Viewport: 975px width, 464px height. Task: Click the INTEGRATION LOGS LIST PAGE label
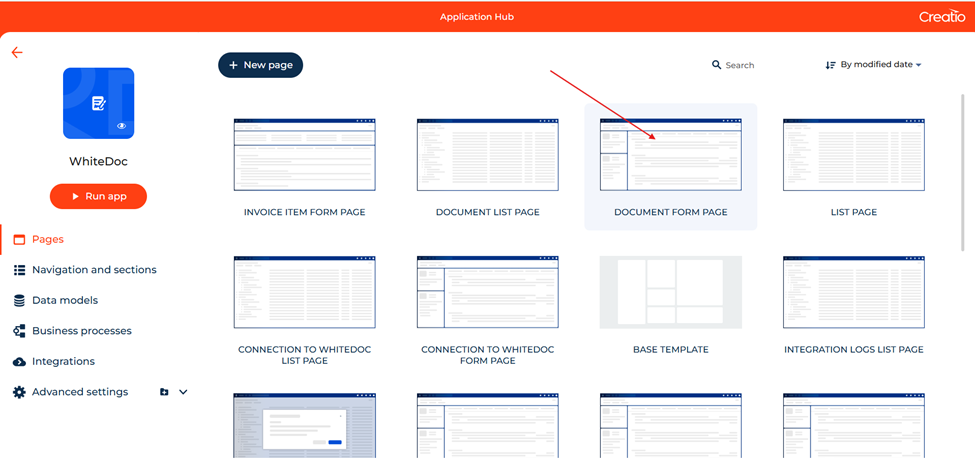(854, 350)
